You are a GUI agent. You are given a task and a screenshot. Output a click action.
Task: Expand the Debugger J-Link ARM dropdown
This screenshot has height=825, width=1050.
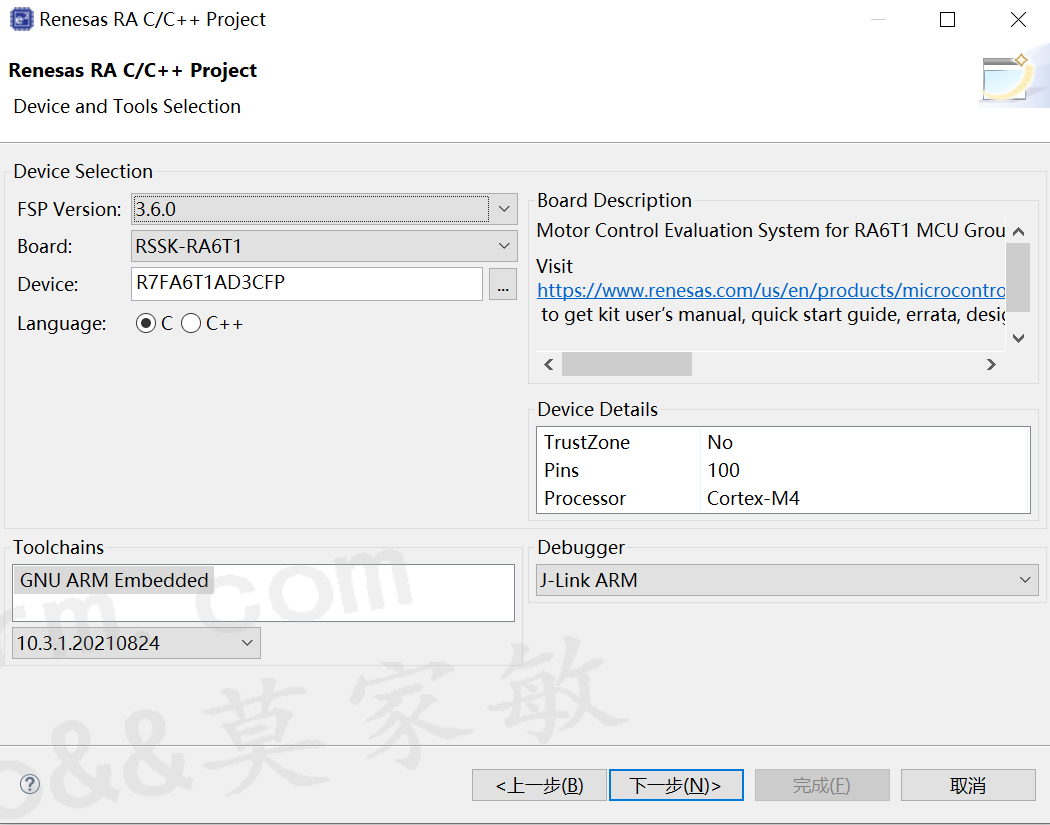(x=787, y=580)
